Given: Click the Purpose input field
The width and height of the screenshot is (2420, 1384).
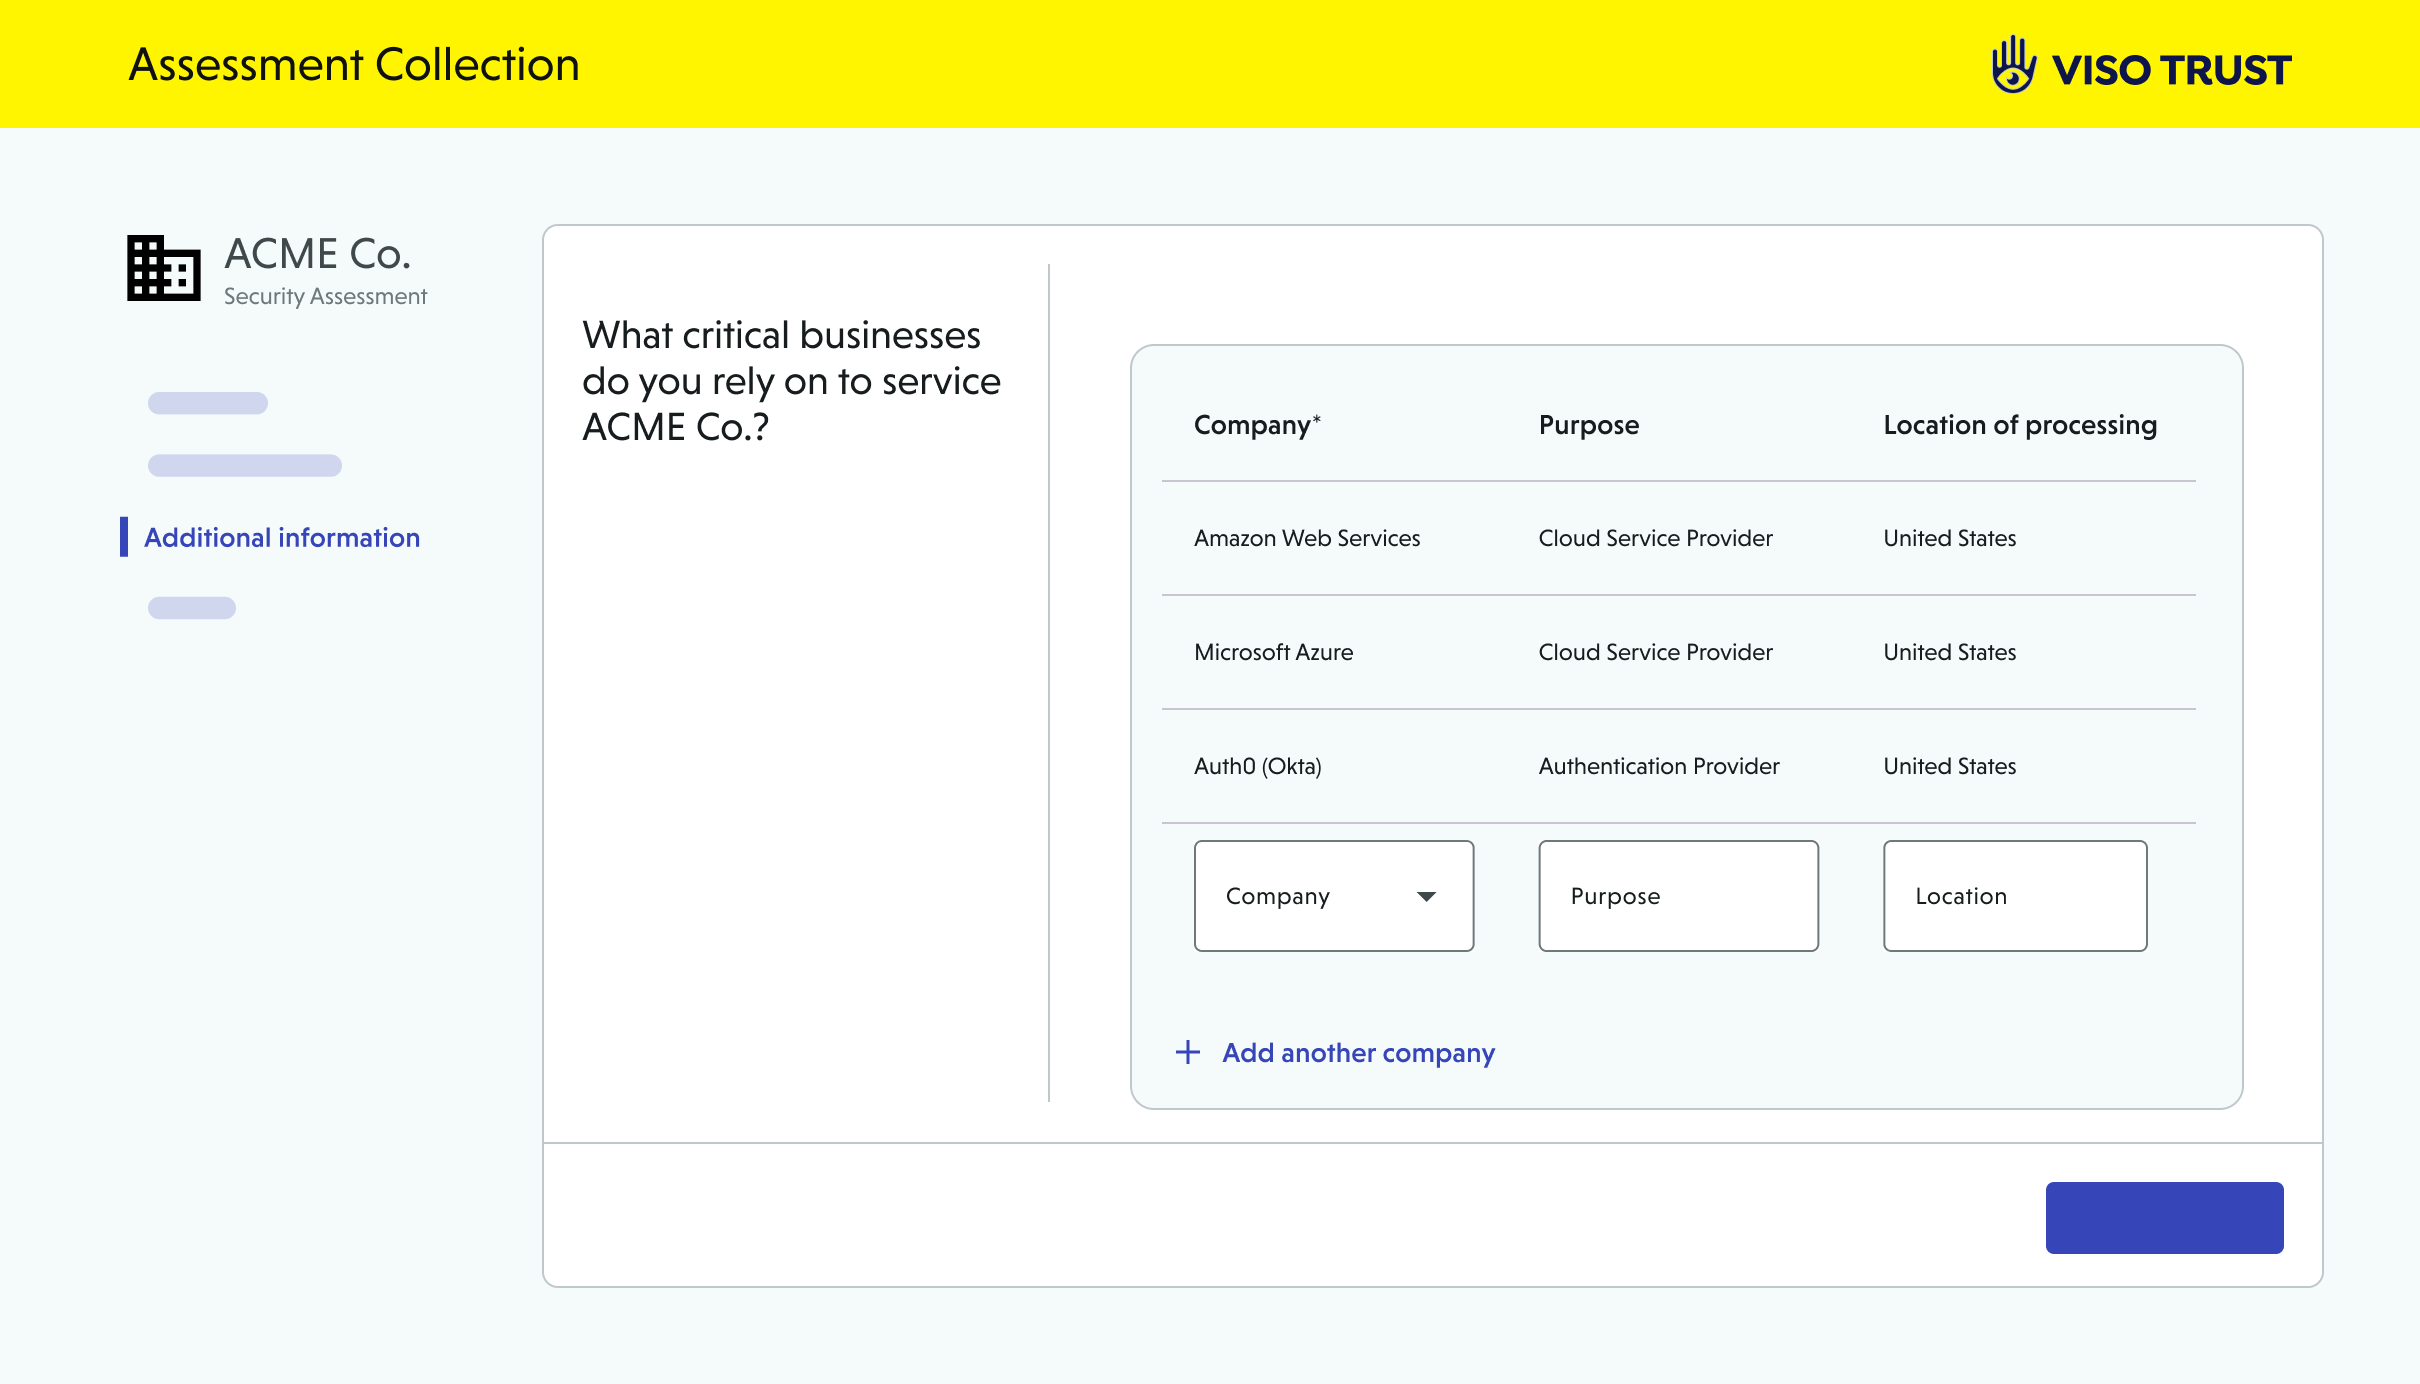Looking at the screenshot, I should (1678, 896).
